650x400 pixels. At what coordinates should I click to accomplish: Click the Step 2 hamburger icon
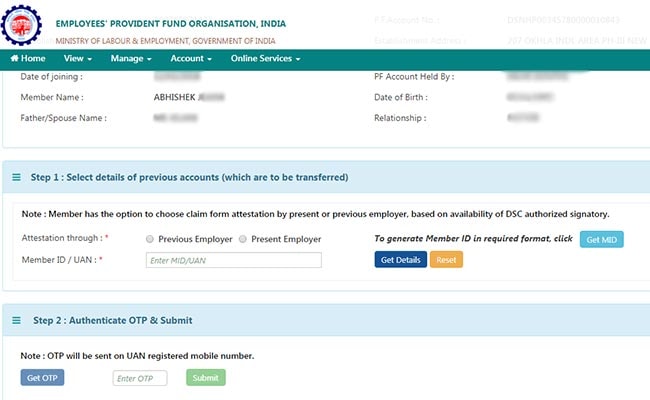pos(16,320)
